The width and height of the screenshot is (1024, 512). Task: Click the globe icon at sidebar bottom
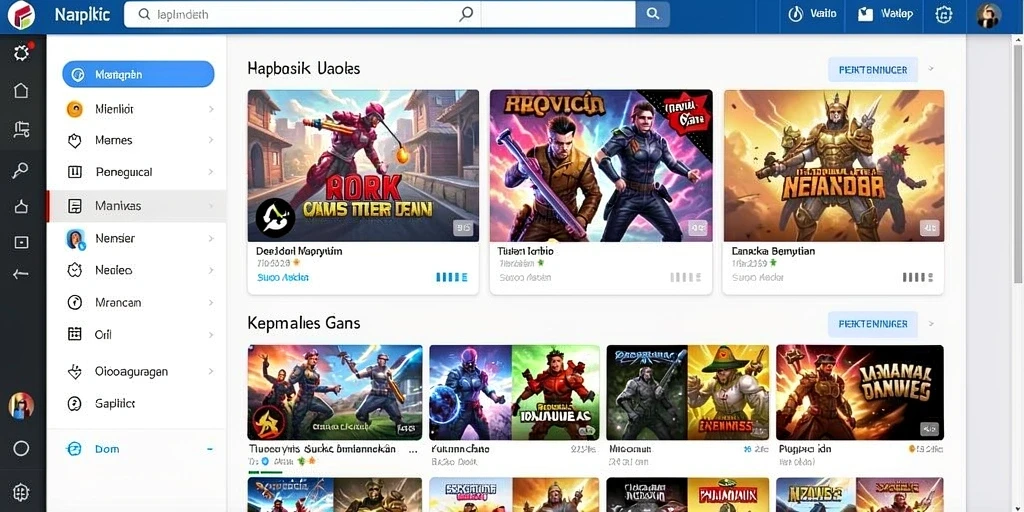pyautogui.click(x=21, y=492)
